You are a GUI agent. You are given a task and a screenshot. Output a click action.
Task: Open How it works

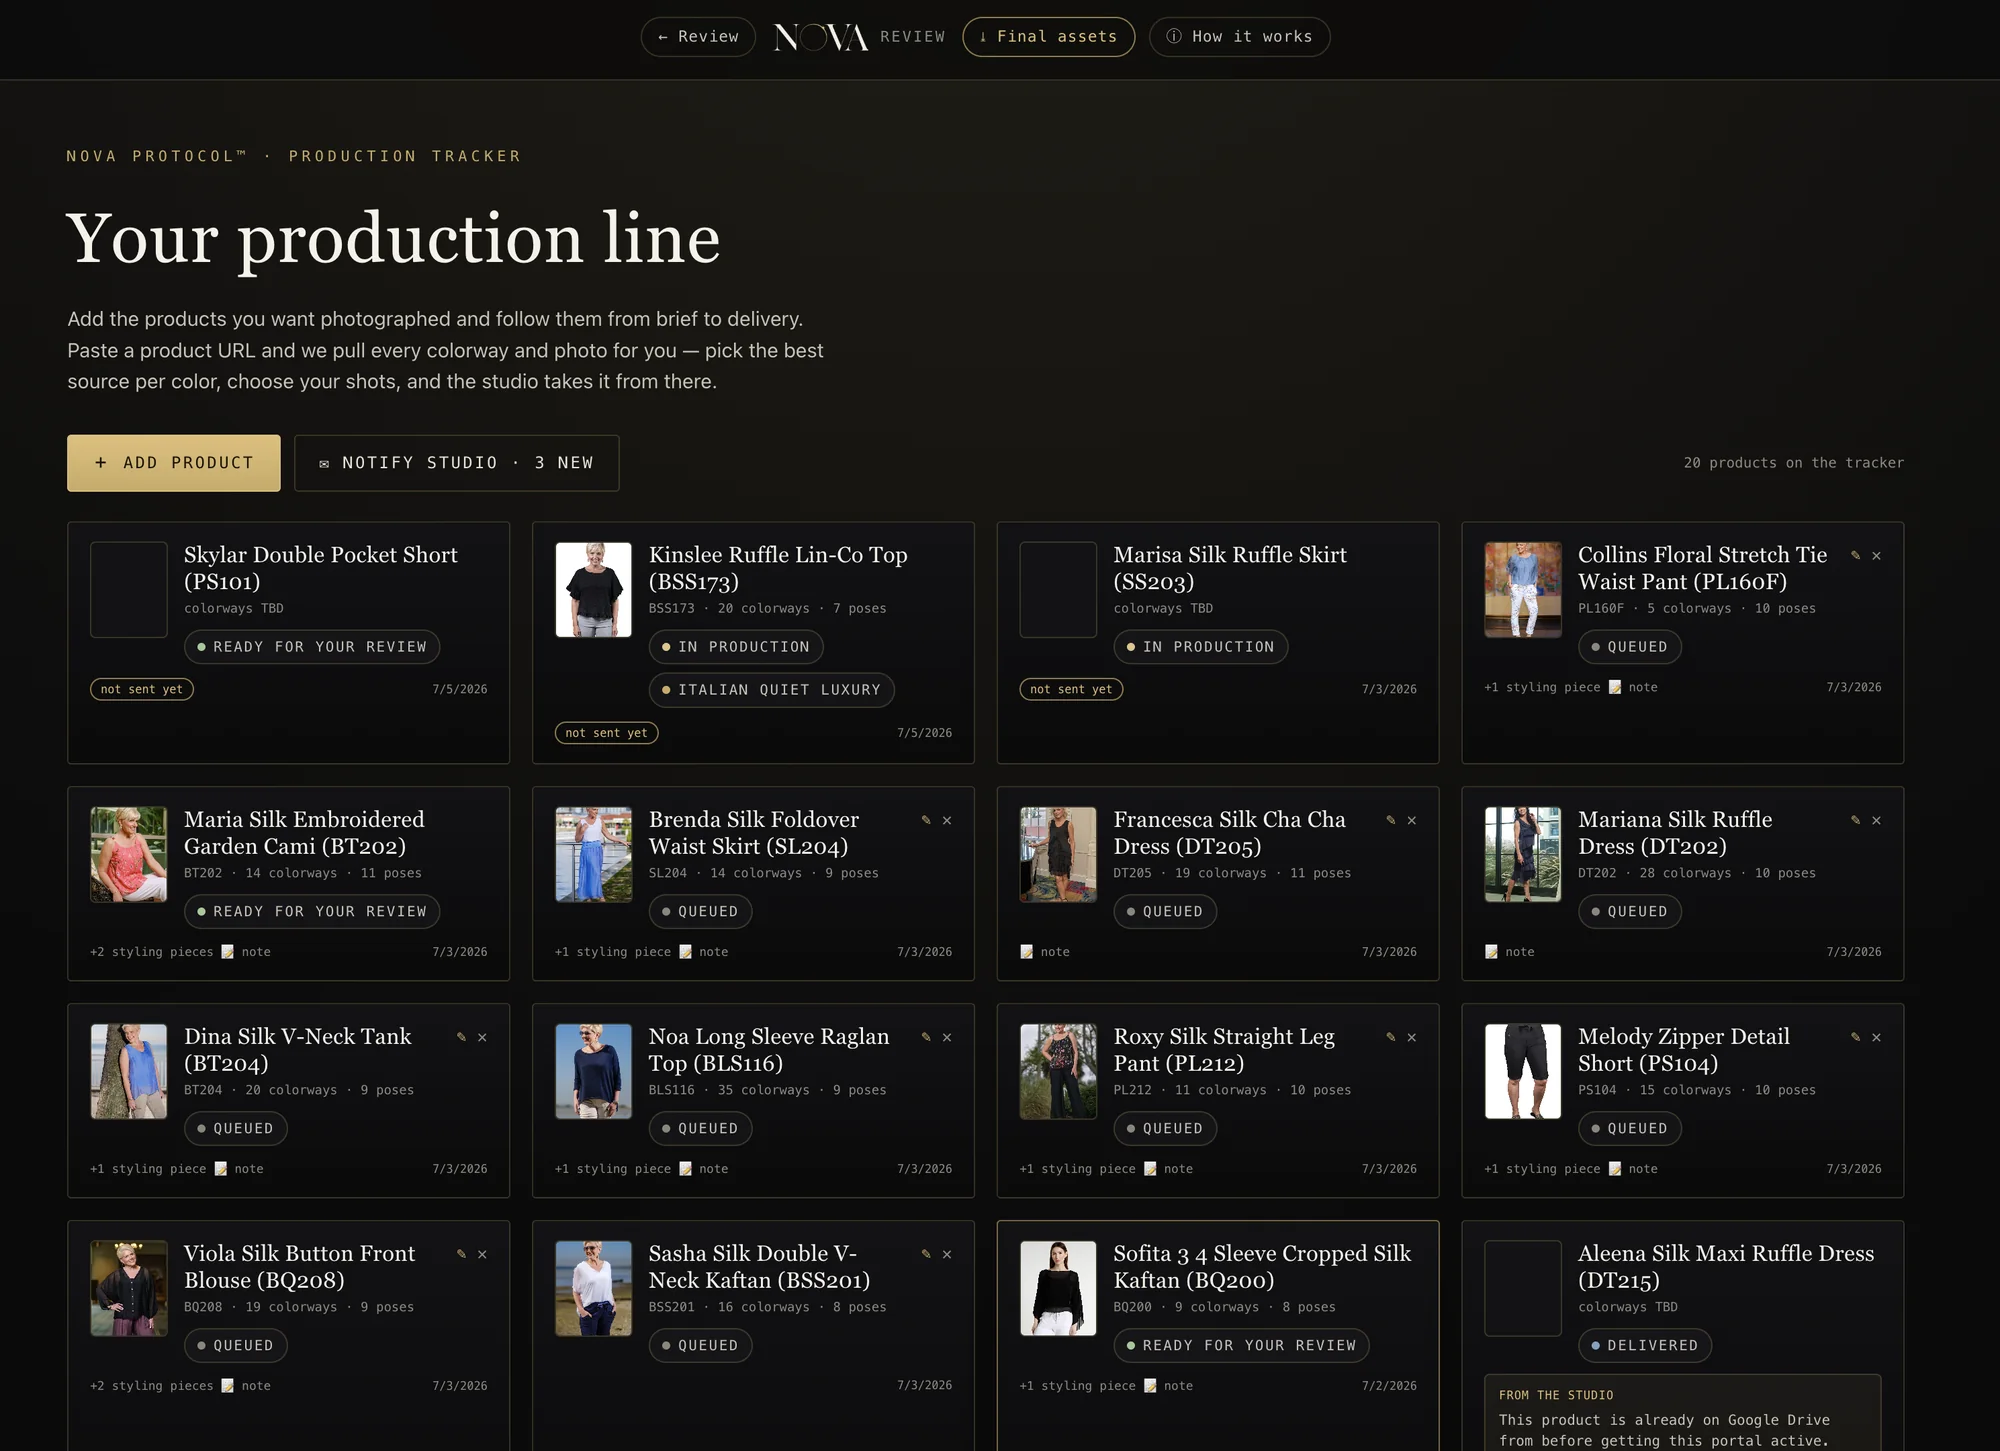(x=1239, y=37)
